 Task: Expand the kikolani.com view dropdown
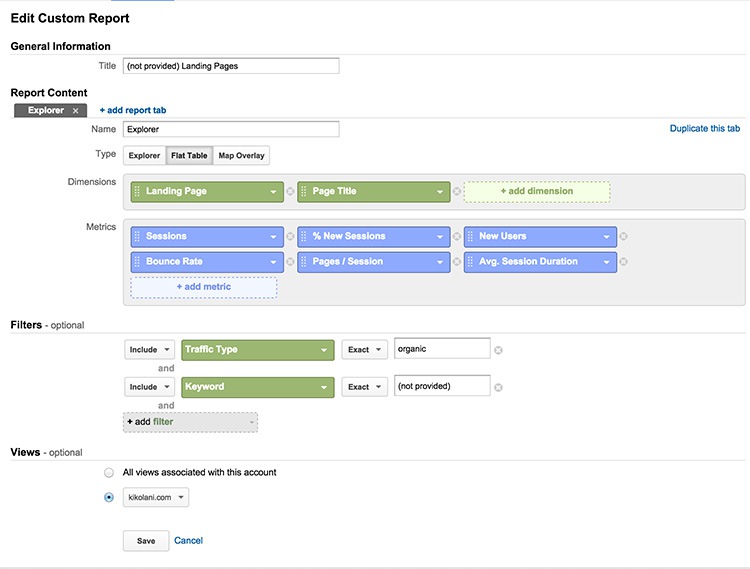pyautogui.click(x=156, y=497)
